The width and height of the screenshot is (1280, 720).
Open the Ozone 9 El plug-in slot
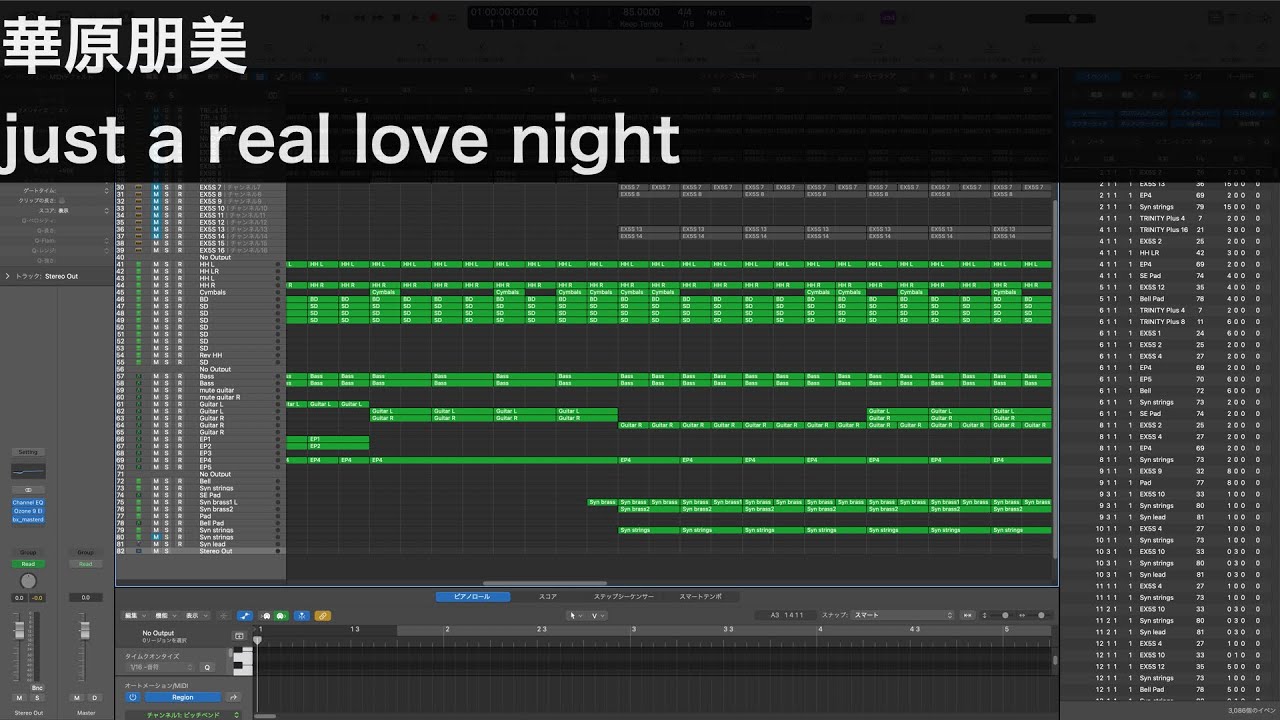click(x=28, y=511)
